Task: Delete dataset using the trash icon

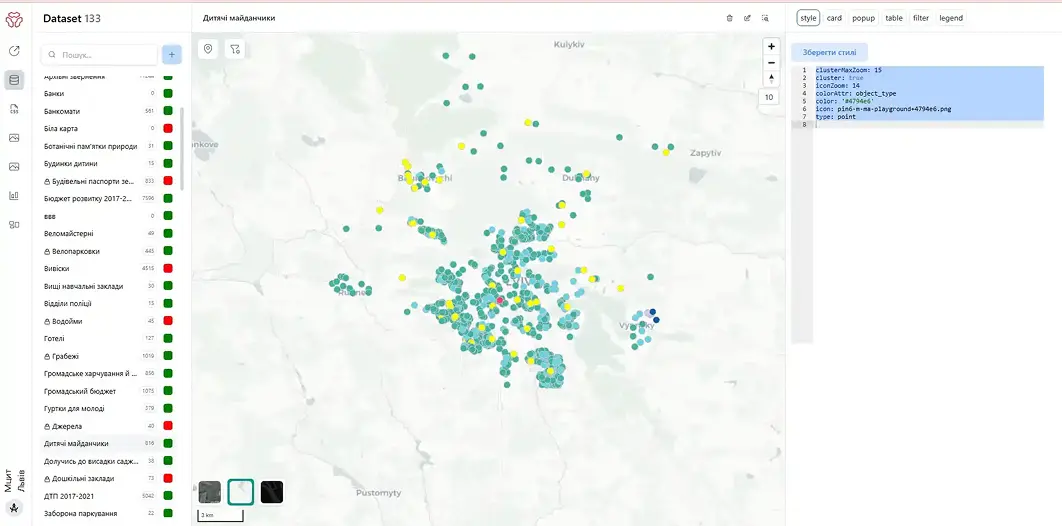Action: [729, 18]
